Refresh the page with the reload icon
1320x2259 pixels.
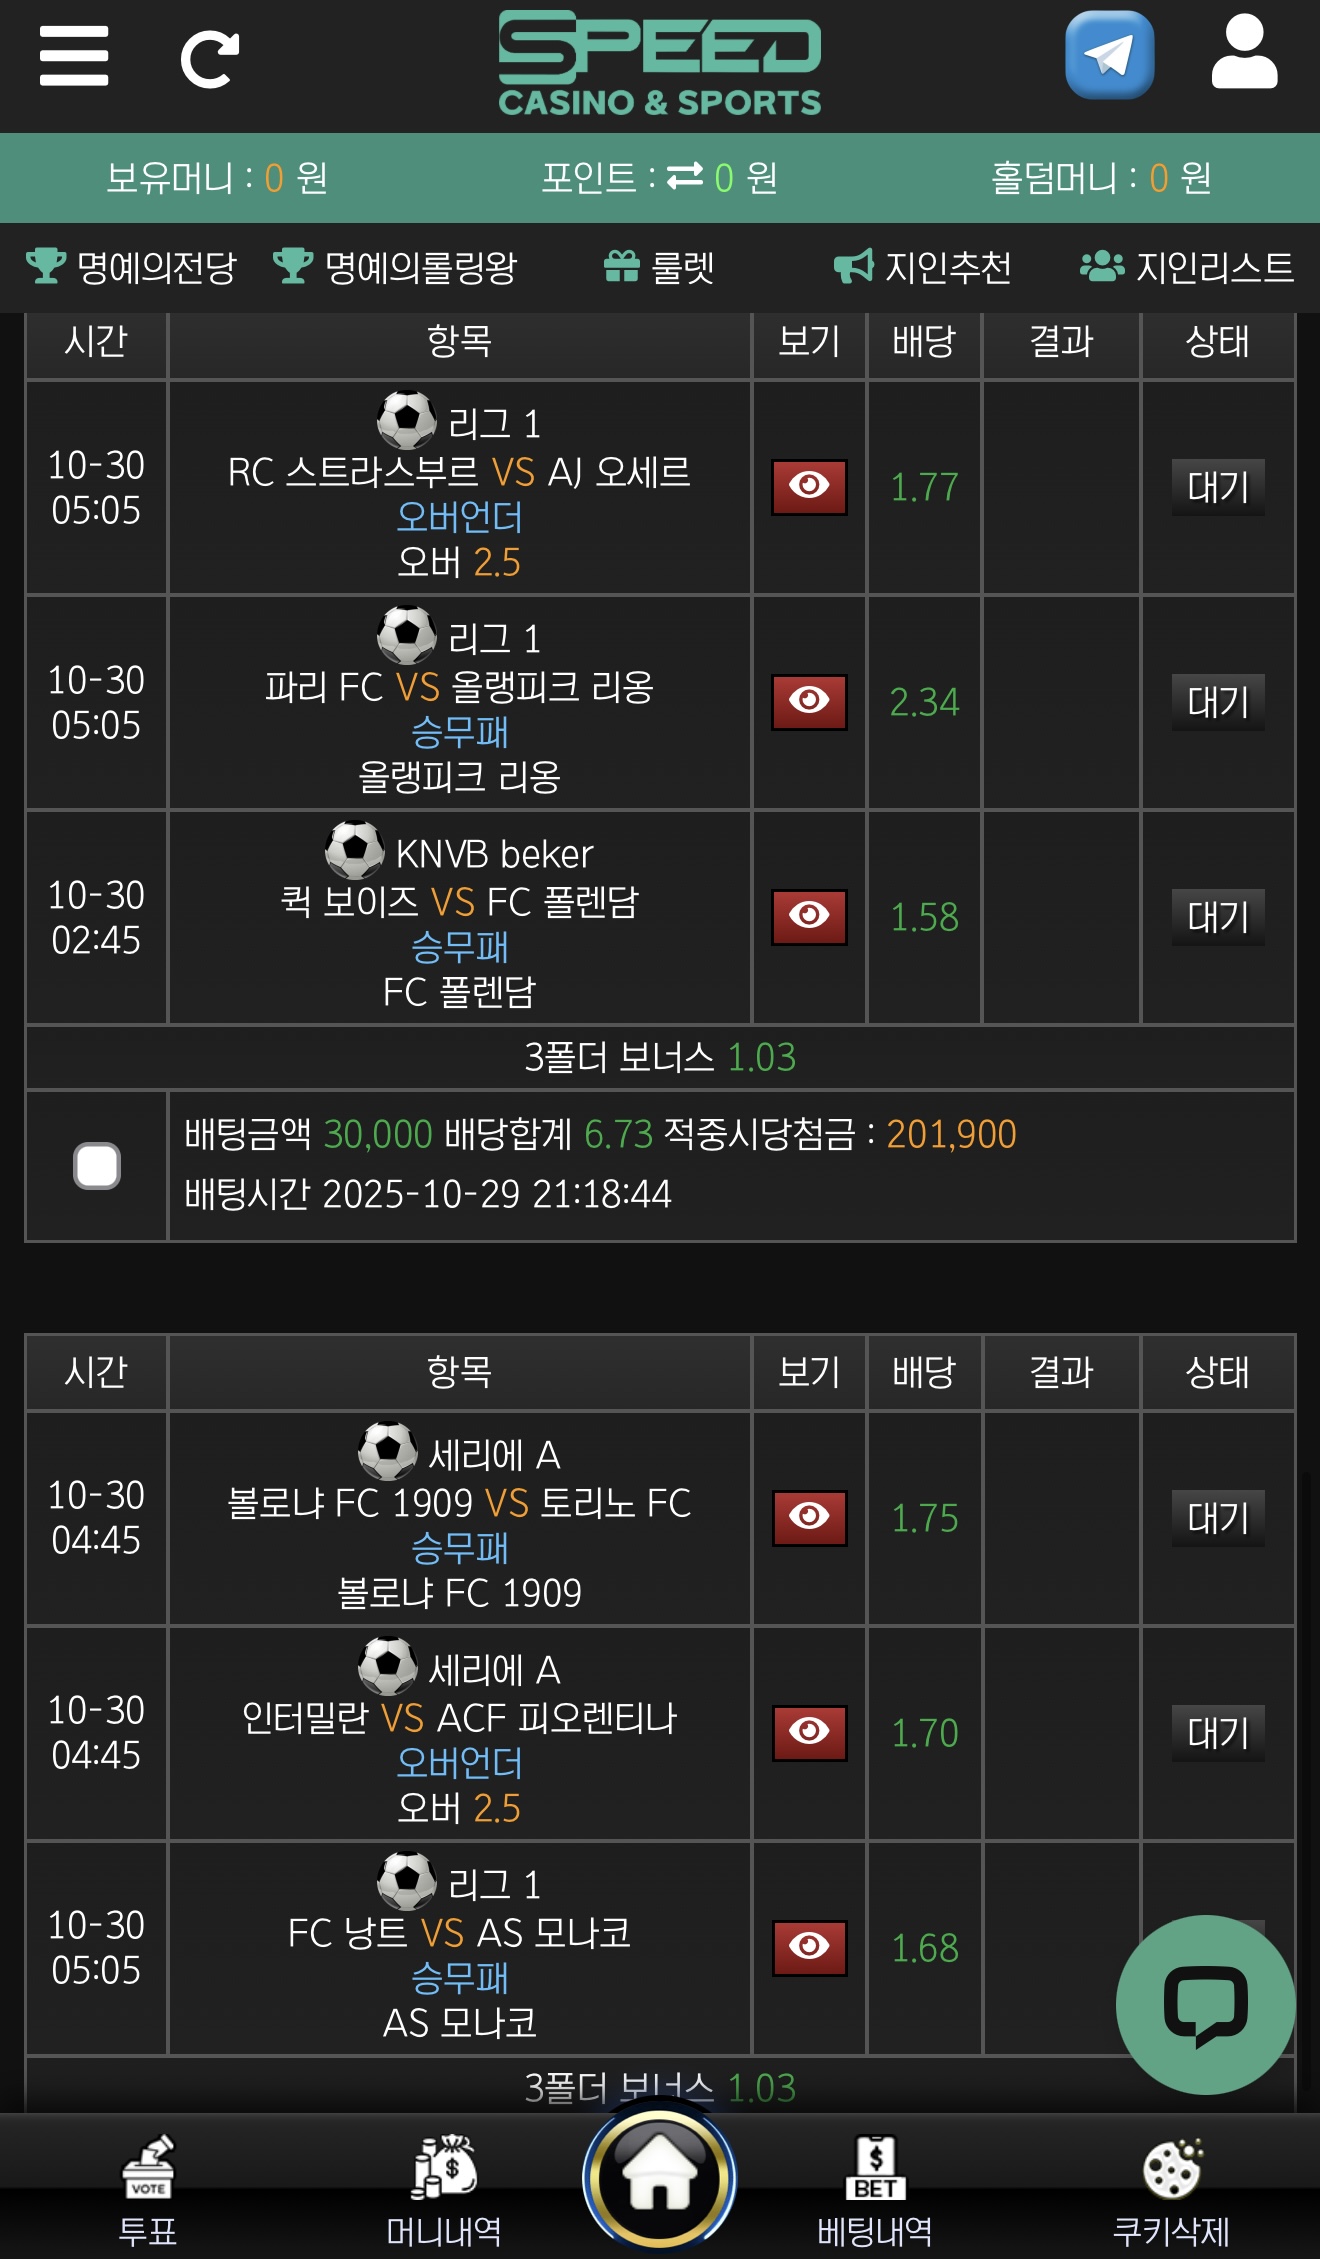(x=209, y=57)
